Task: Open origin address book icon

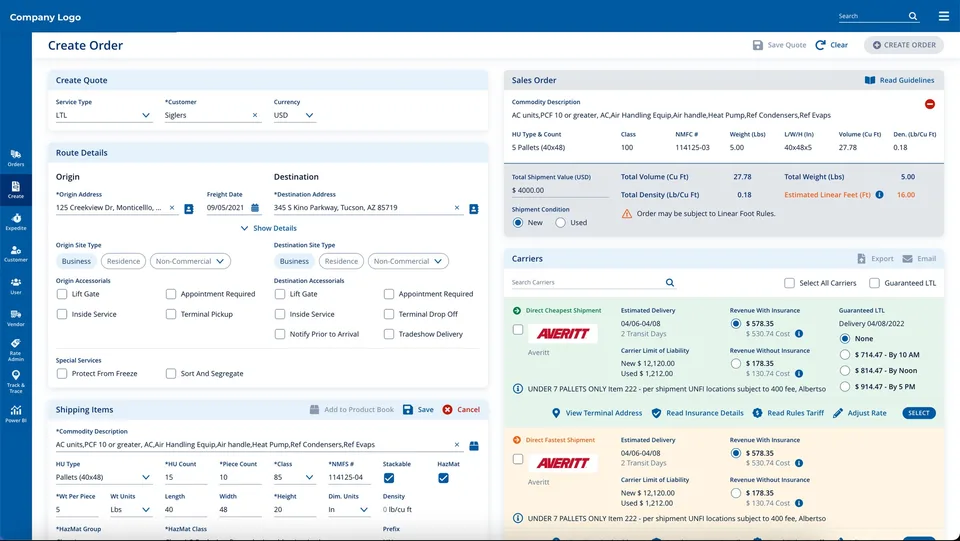Action: [189, 209]
